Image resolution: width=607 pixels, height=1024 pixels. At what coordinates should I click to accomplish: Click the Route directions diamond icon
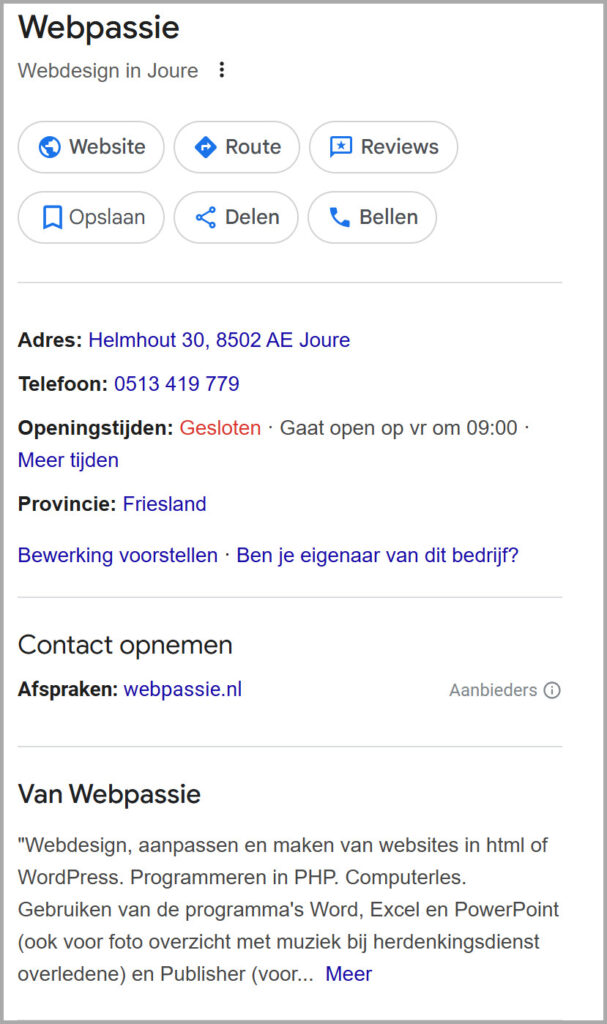tap(205, 147)
